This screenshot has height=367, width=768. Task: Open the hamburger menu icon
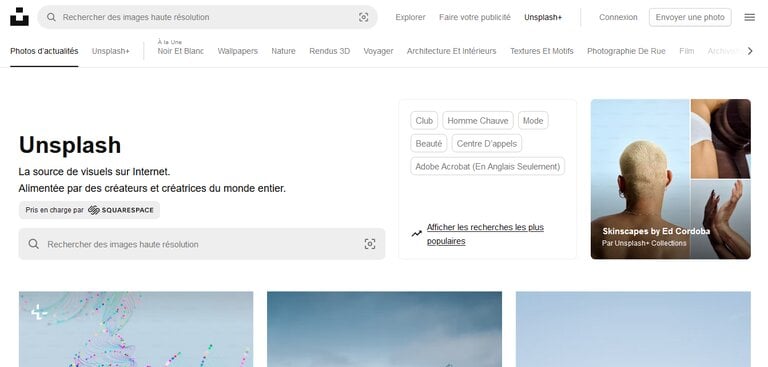coord(749,17)
